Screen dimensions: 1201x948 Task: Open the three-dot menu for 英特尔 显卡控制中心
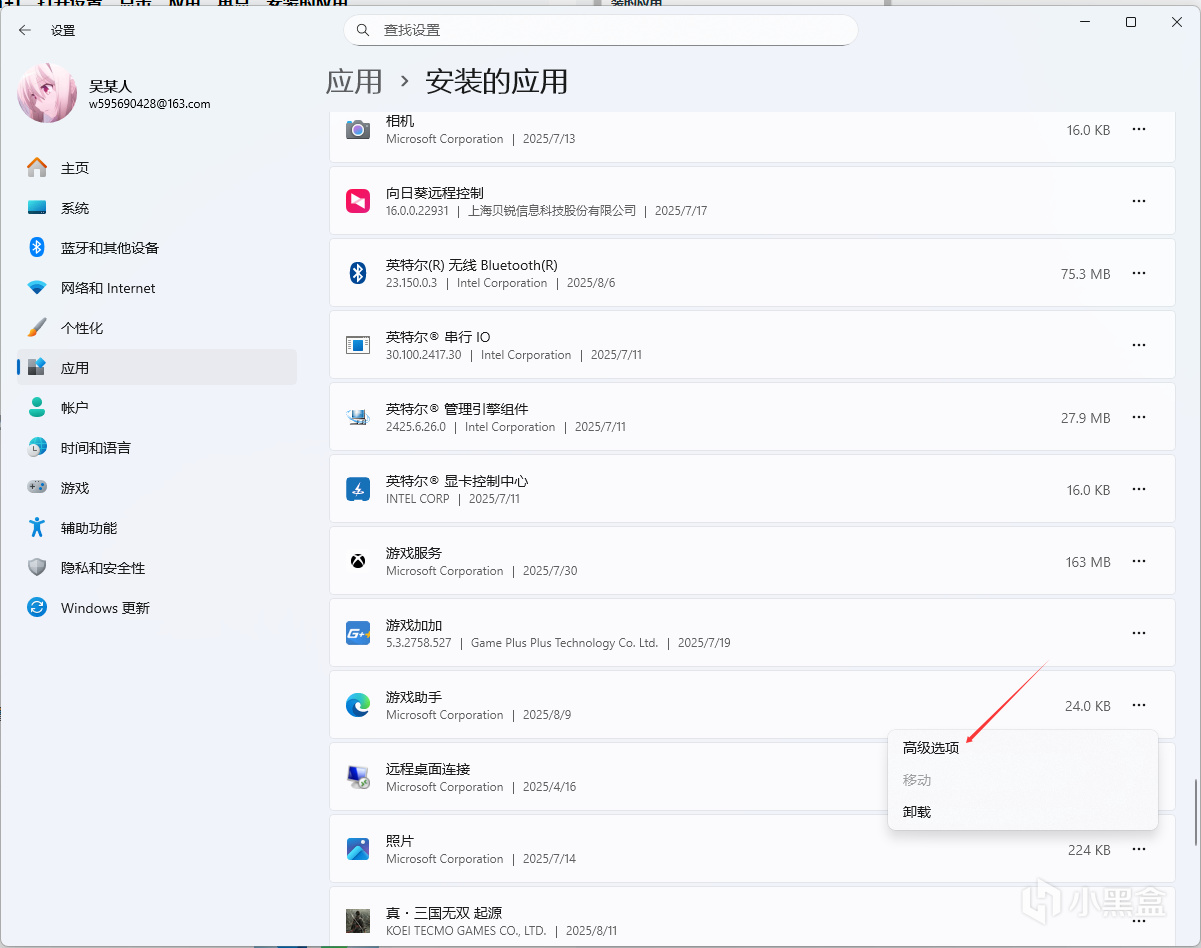1138,489
